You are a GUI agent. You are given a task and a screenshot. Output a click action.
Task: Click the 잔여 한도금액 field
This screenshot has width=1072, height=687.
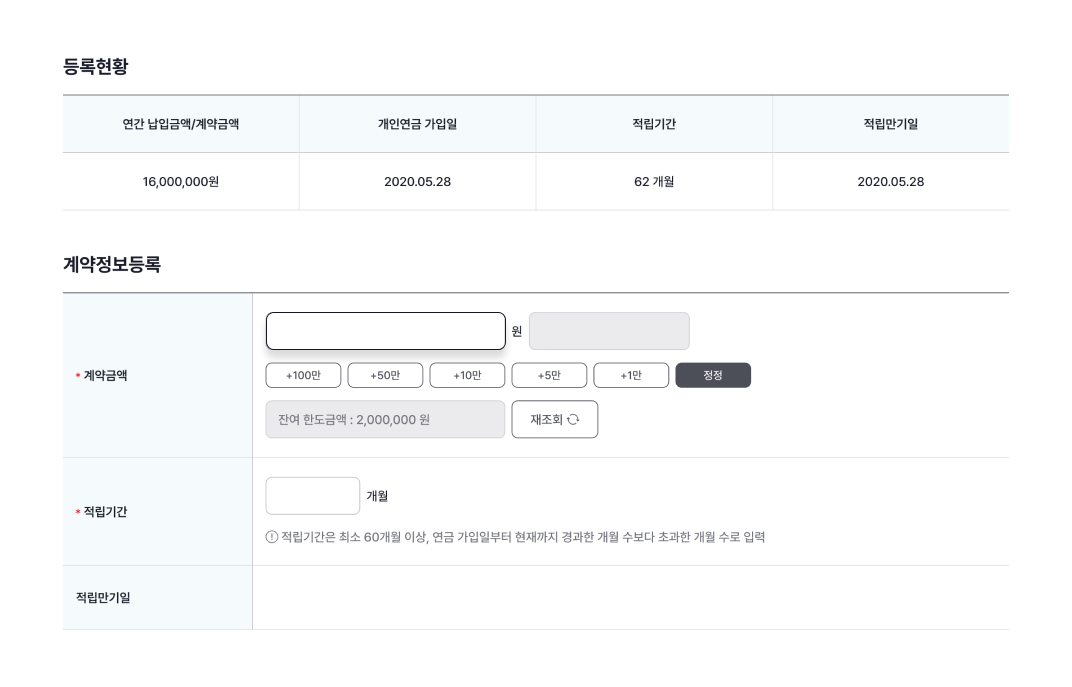tap(385, 419)
